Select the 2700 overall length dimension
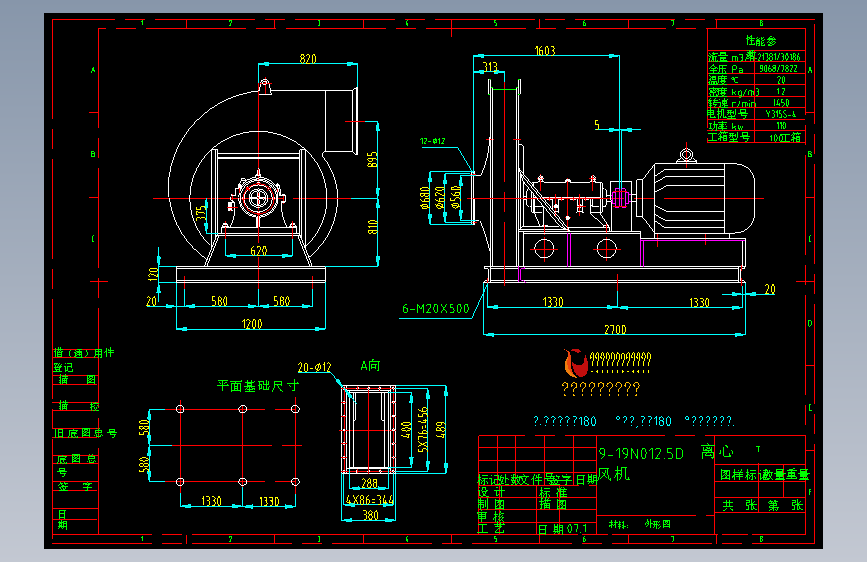867x562 pixels. pos(615,330)
